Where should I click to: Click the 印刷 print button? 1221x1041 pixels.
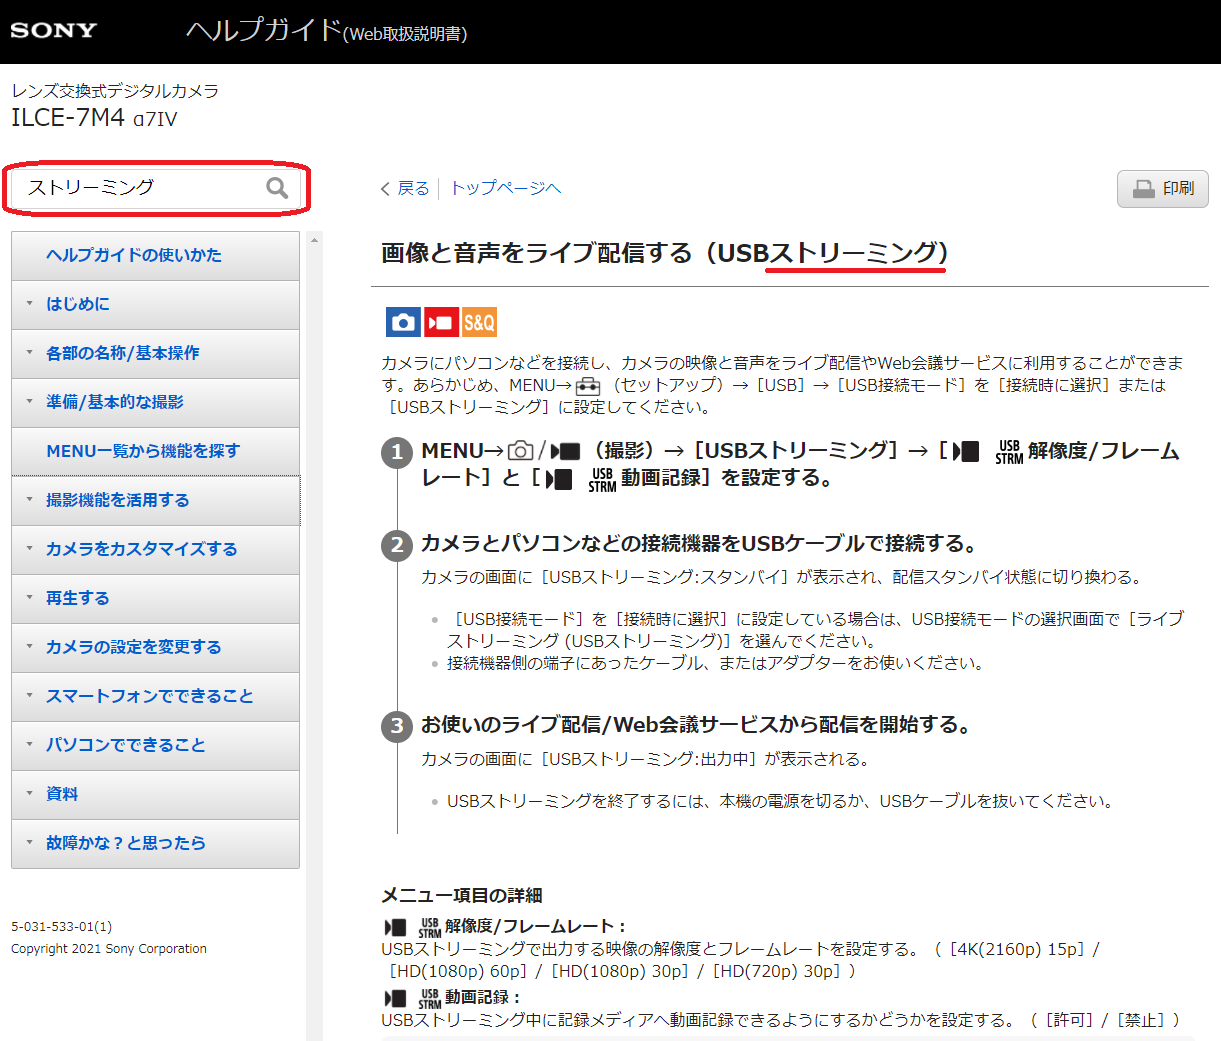coord(1163,188)
